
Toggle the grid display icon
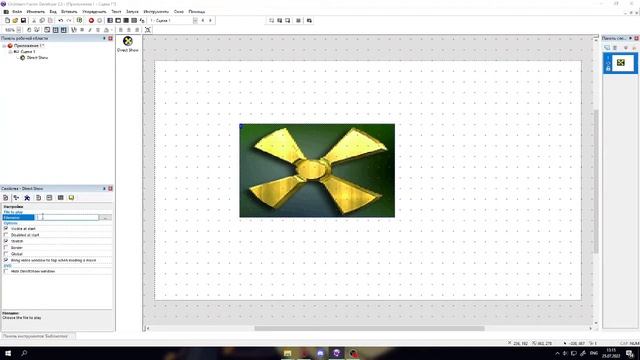click(x=56, y=30)
